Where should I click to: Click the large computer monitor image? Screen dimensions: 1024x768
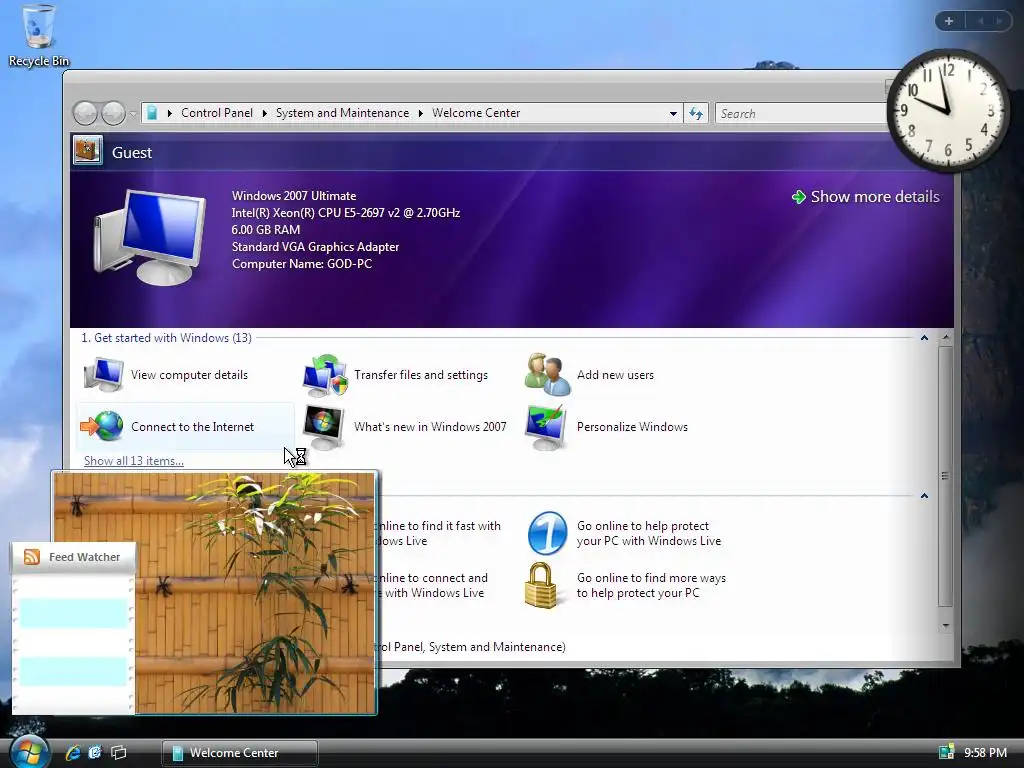pyautogui.click(x=151, y=236)
